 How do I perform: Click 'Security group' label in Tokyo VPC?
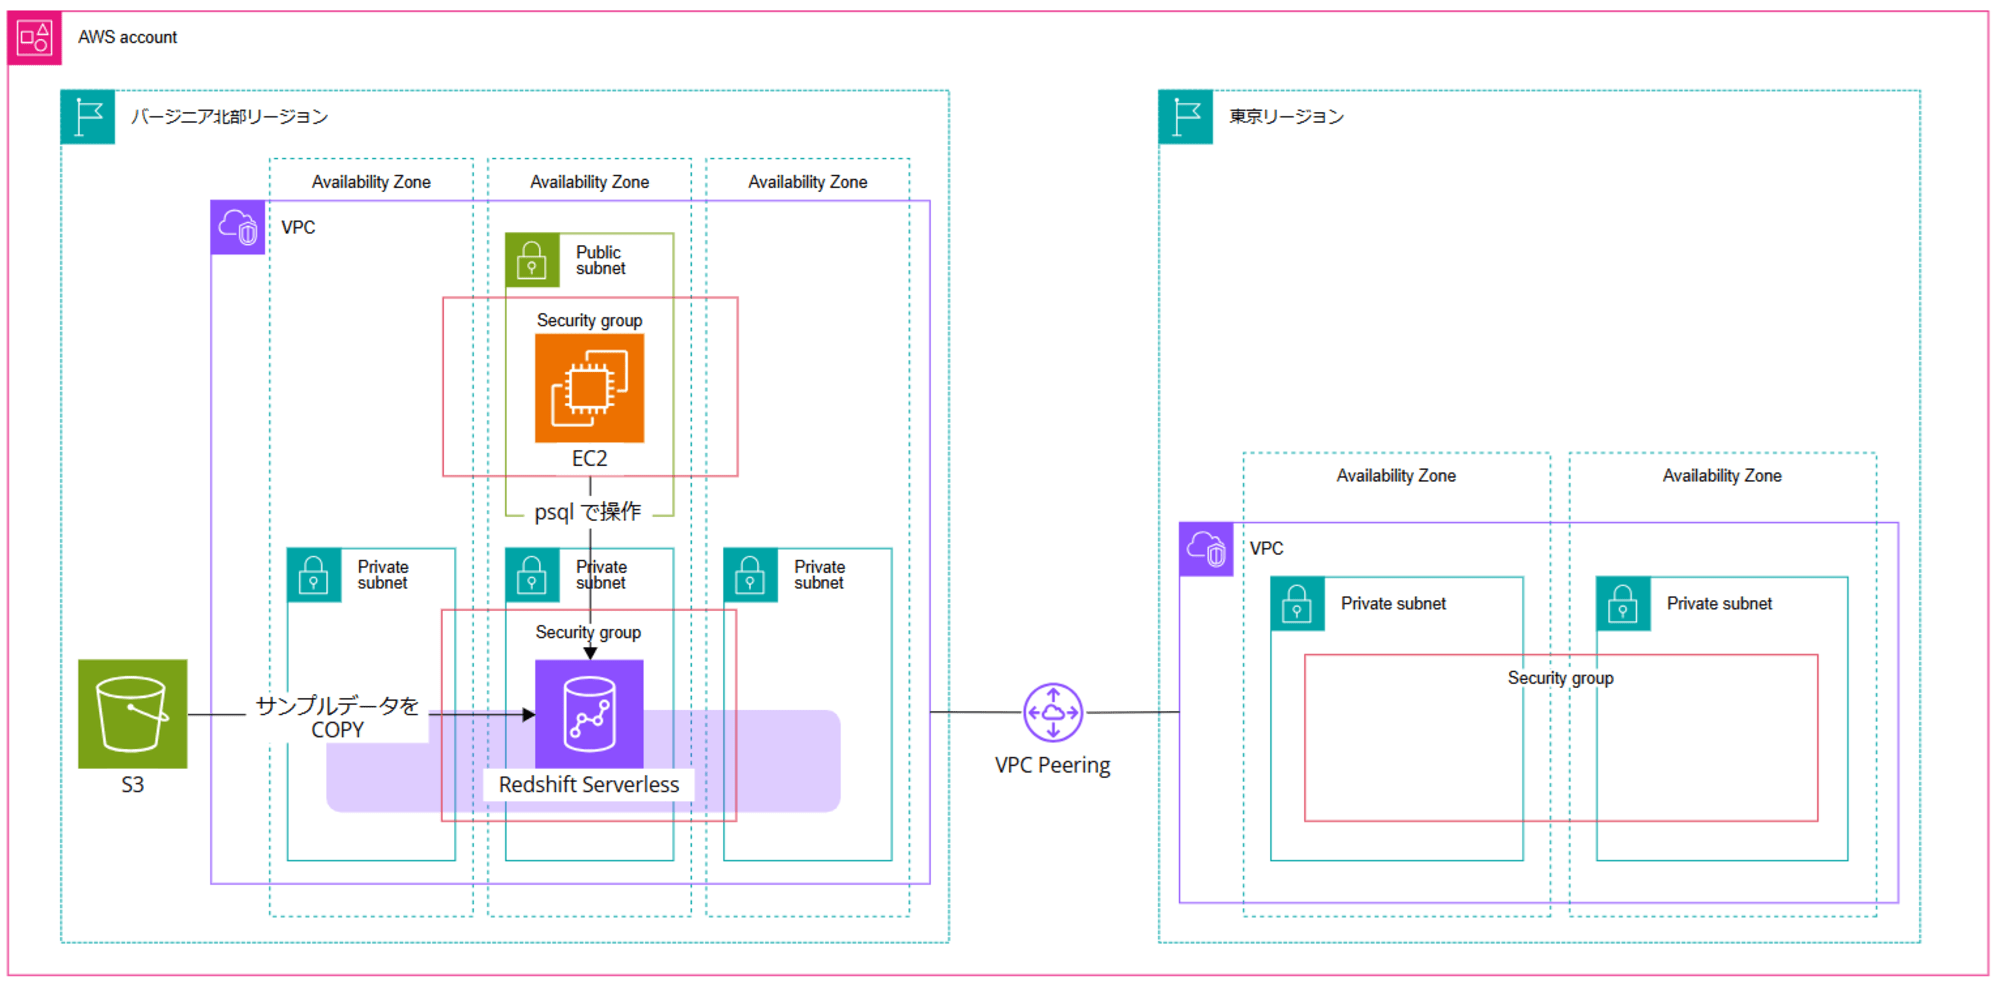point(1561,678)
